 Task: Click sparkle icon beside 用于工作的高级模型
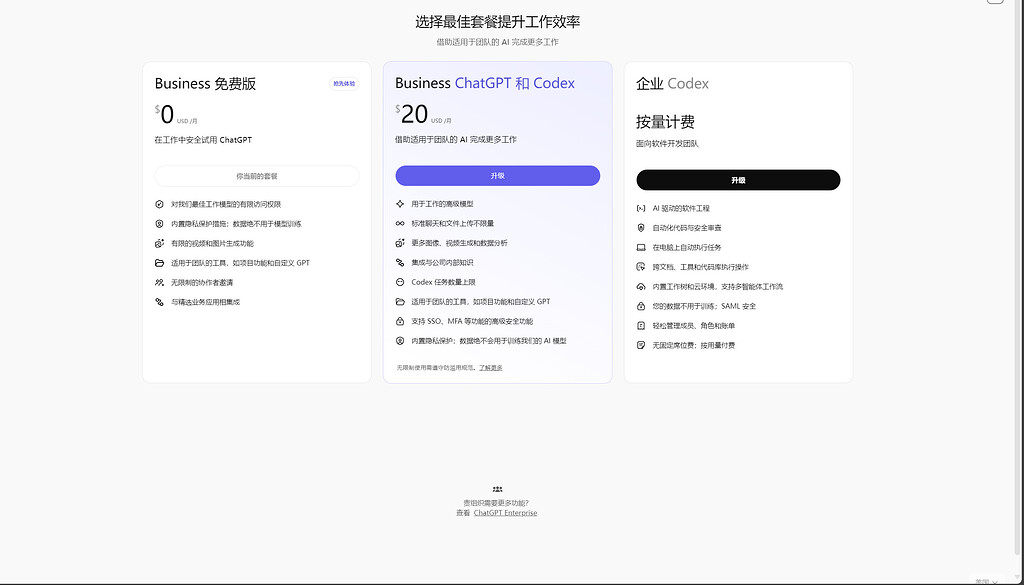[x=400, y=204]
